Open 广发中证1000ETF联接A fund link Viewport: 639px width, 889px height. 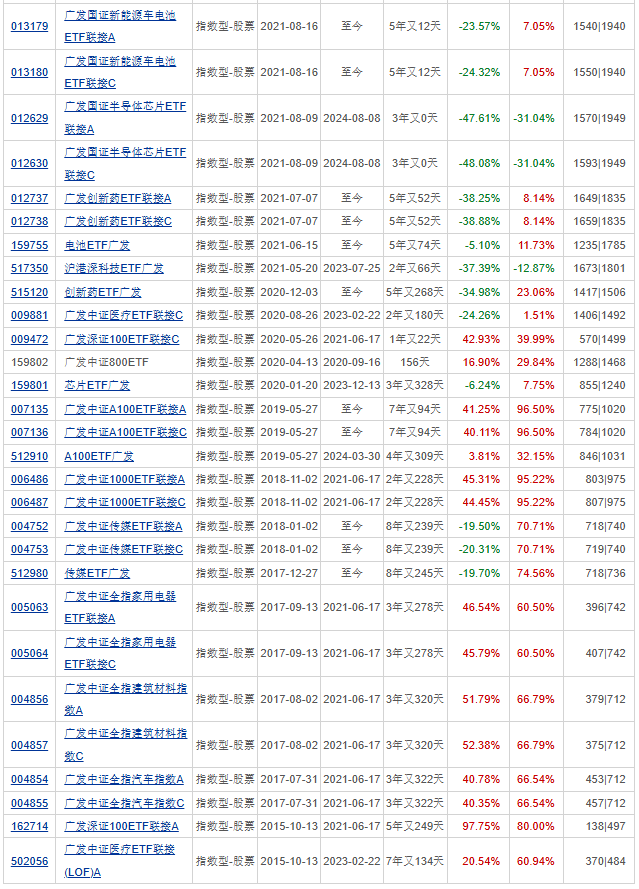[x=124, y=480]
